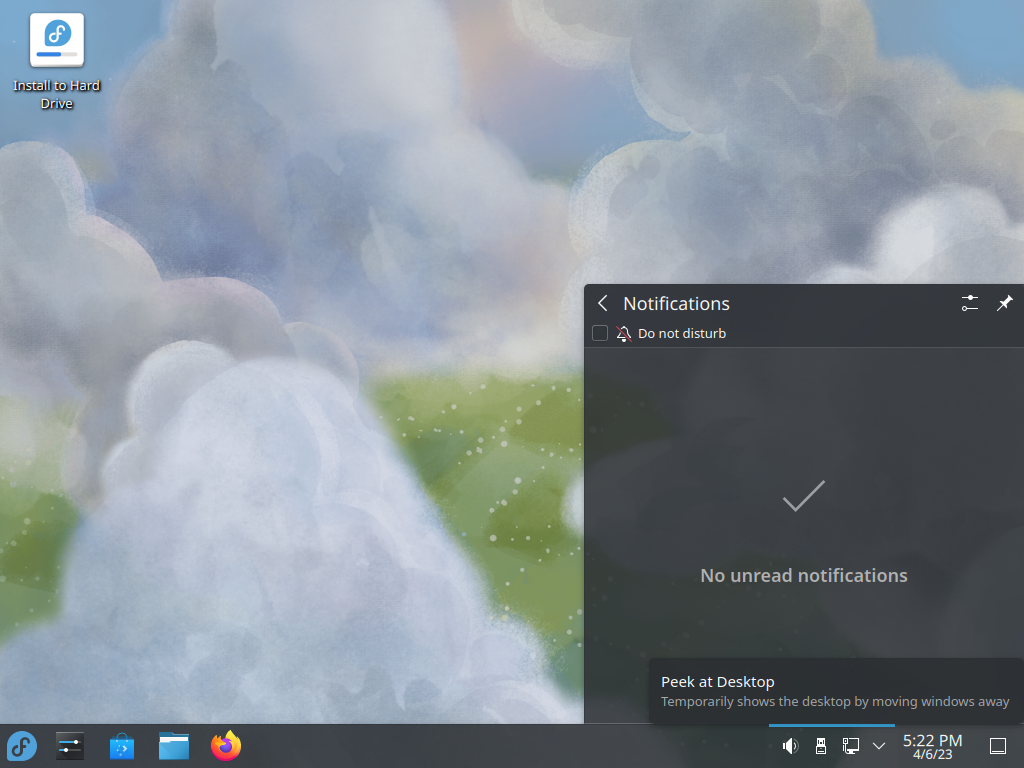Open the Fedora application launcher
1024x768 pixels.
[x=22, y=746]
